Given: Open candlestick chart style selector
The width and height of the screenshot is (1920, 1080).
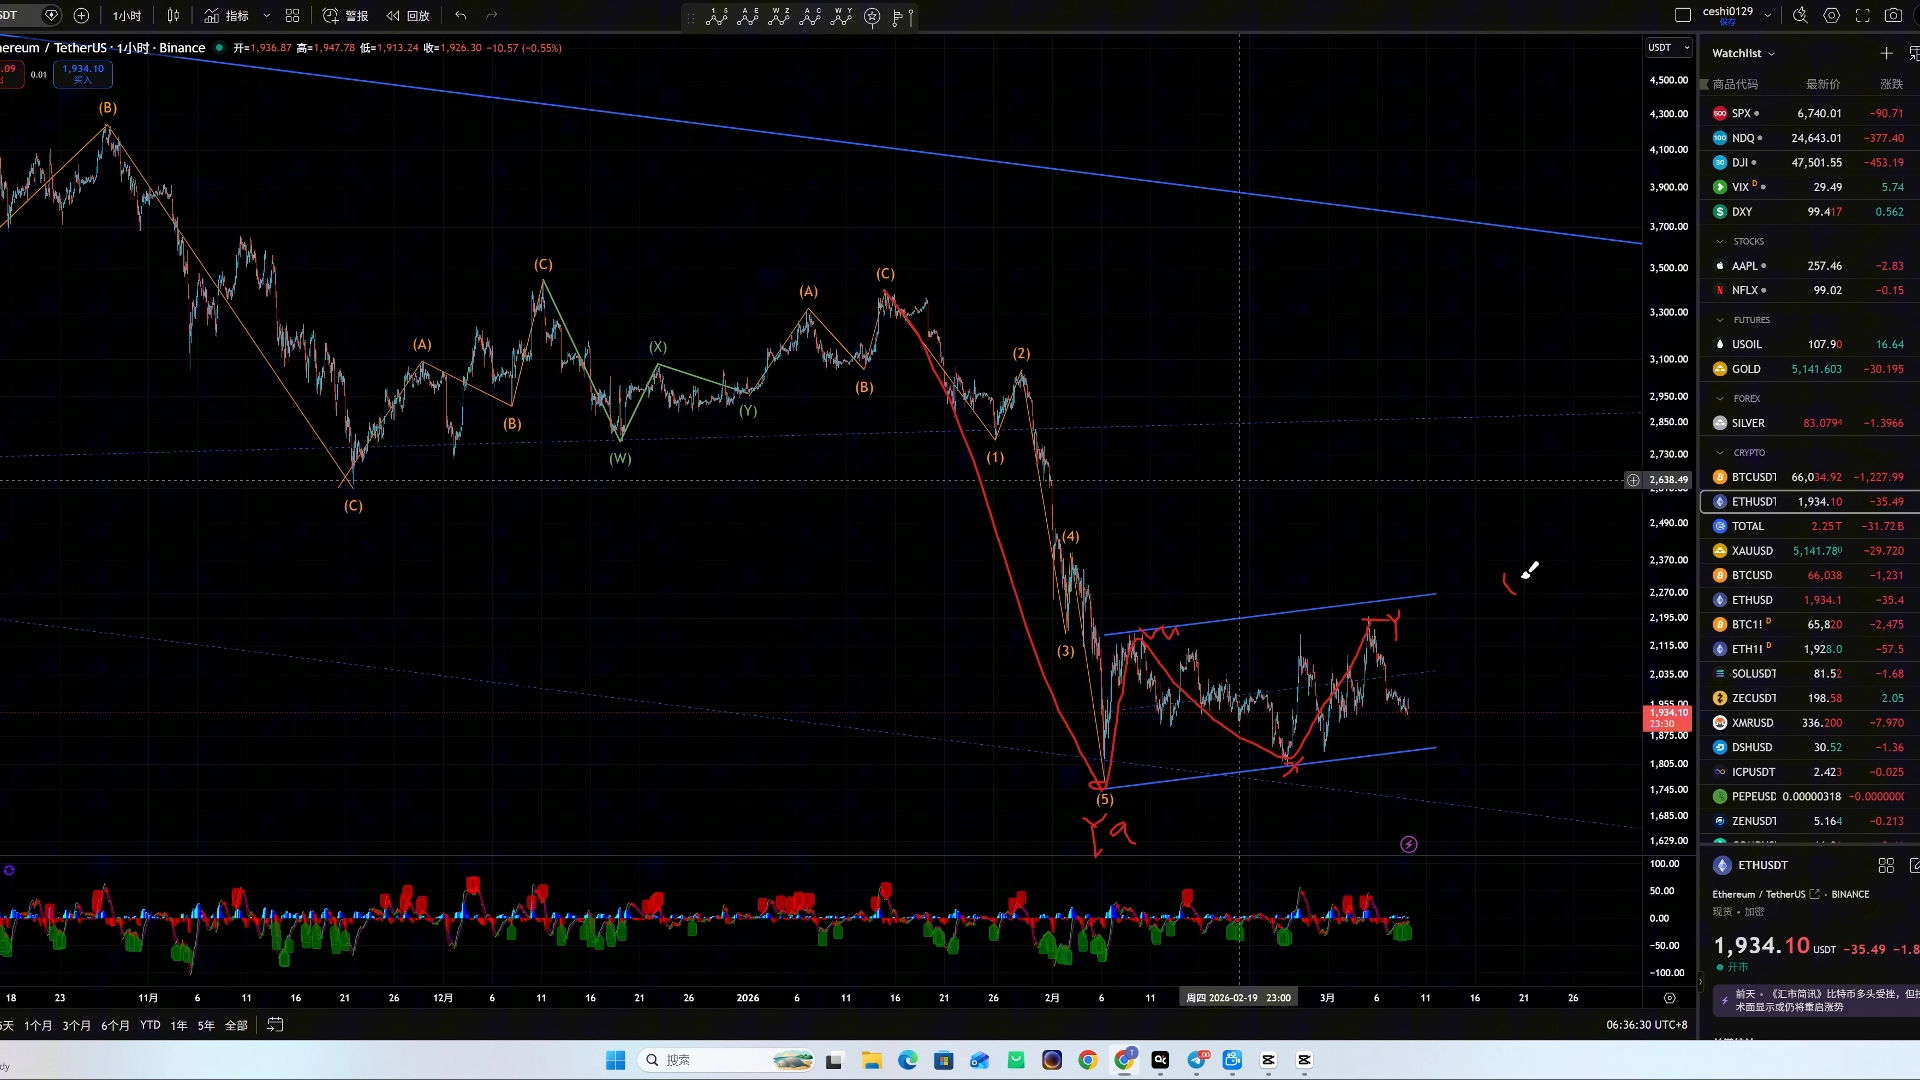Looking at the screenshot, I should (173, 15).
